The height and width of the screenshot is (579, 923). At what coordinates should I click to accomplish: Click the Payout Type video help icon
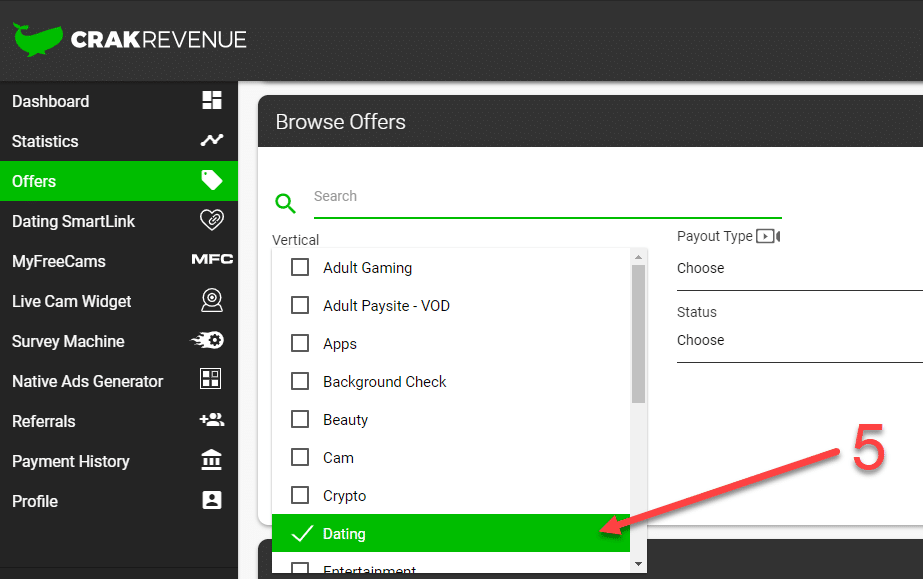click(767, 237)
